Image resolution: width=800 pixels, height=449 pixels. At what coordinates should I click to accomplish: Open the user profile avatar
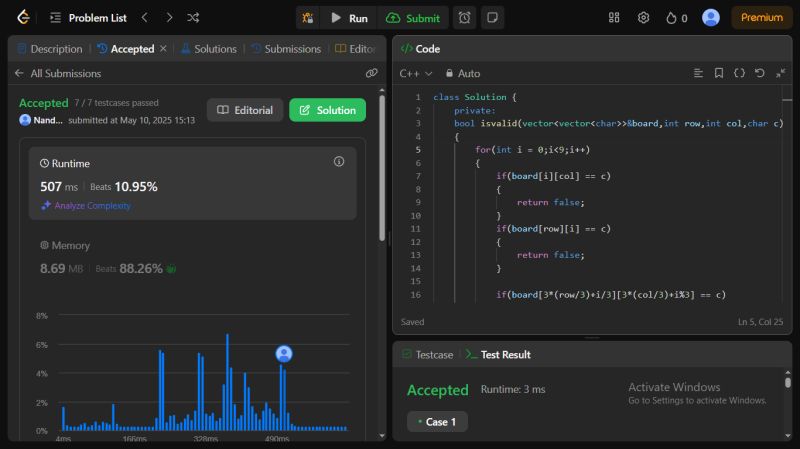coord(711,18)
